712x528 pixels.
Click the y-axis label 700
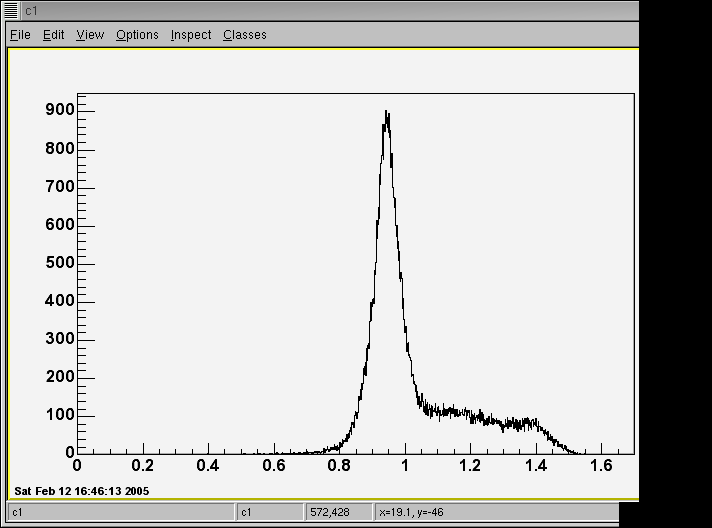[60, 187]
